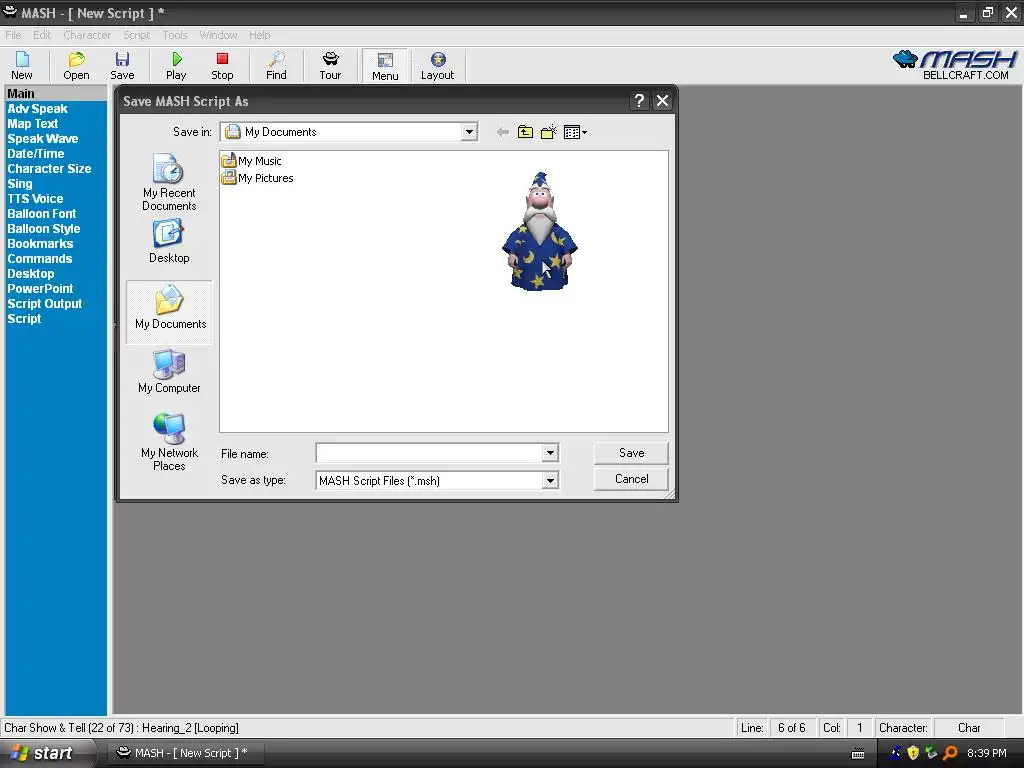Select Balloon Style in the sidebar
Viewport: 1024px width, 768px height.
click(x=43, y=229)
